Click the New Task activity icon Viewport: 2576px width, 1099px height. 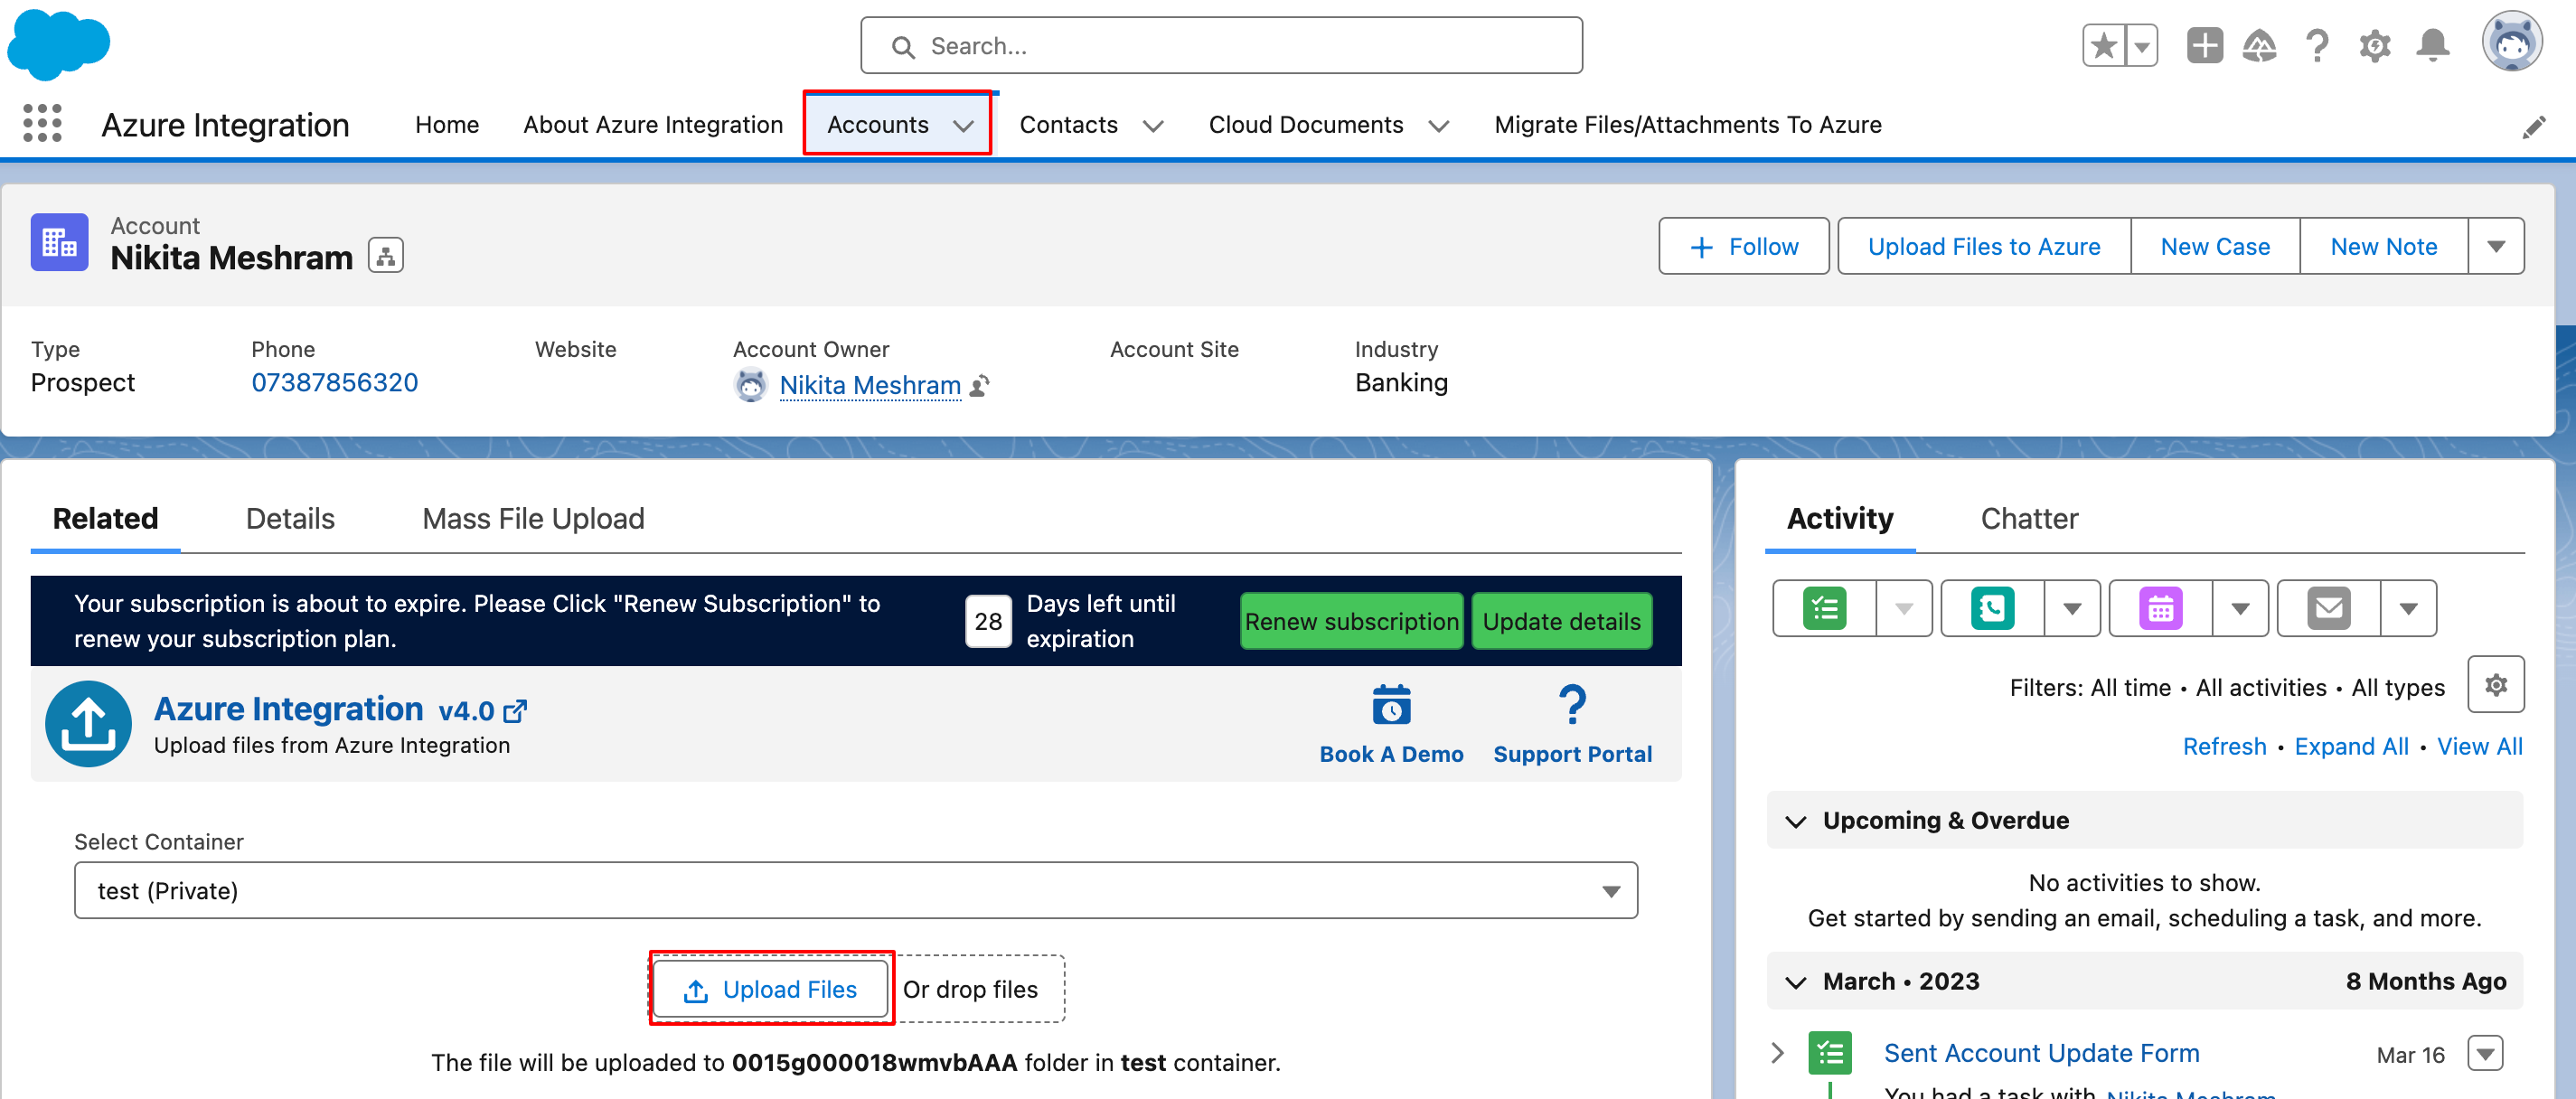(x=1824, y=608)
